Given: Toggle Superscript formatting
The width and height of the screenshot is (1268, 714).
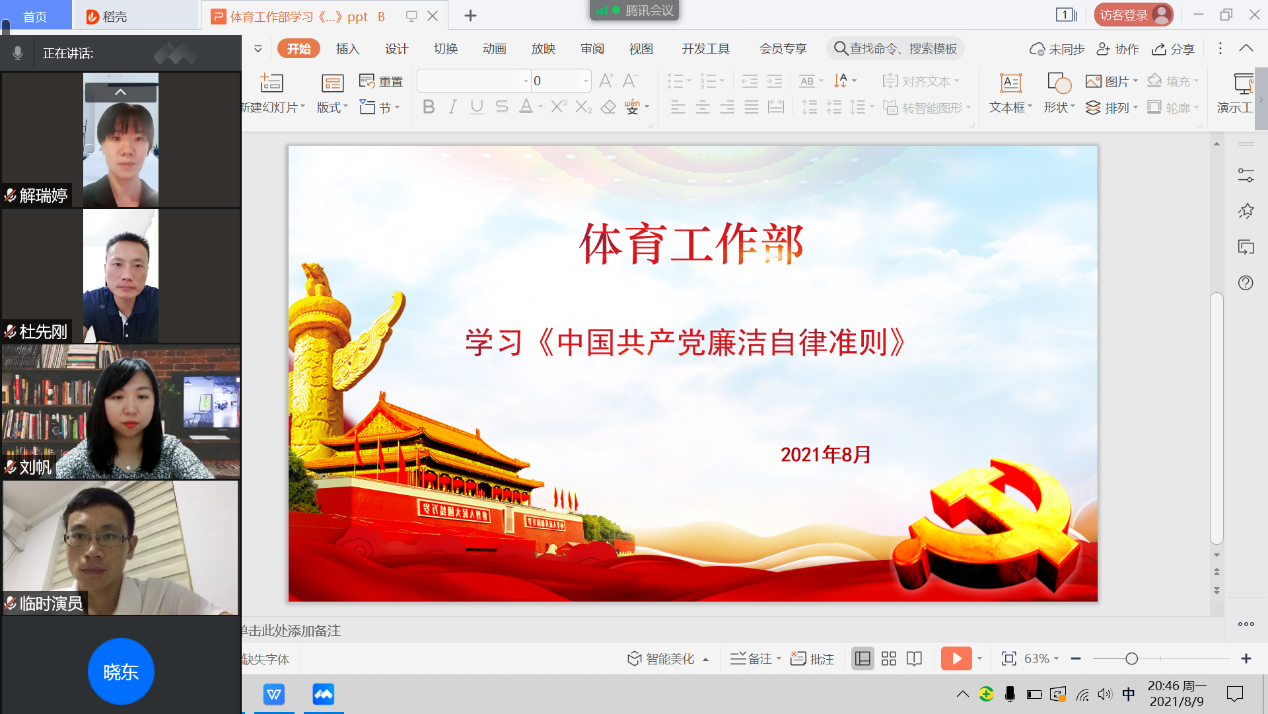Looking at the screenshot, I should tap(558, 107).
